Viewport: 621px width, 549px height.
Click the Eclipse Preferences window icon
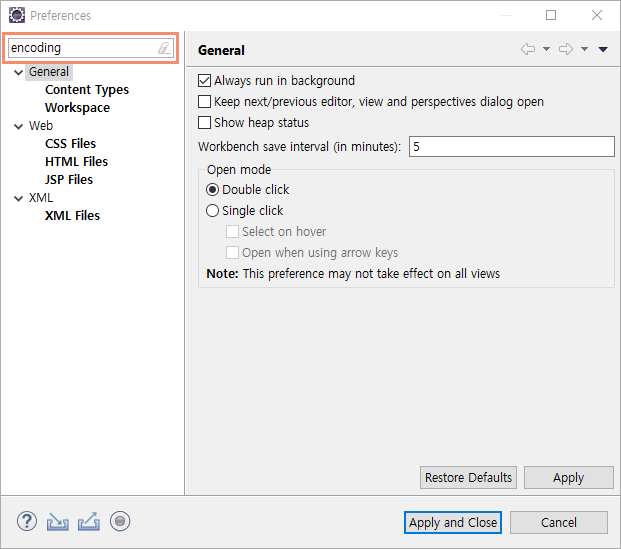click(17, 15)
